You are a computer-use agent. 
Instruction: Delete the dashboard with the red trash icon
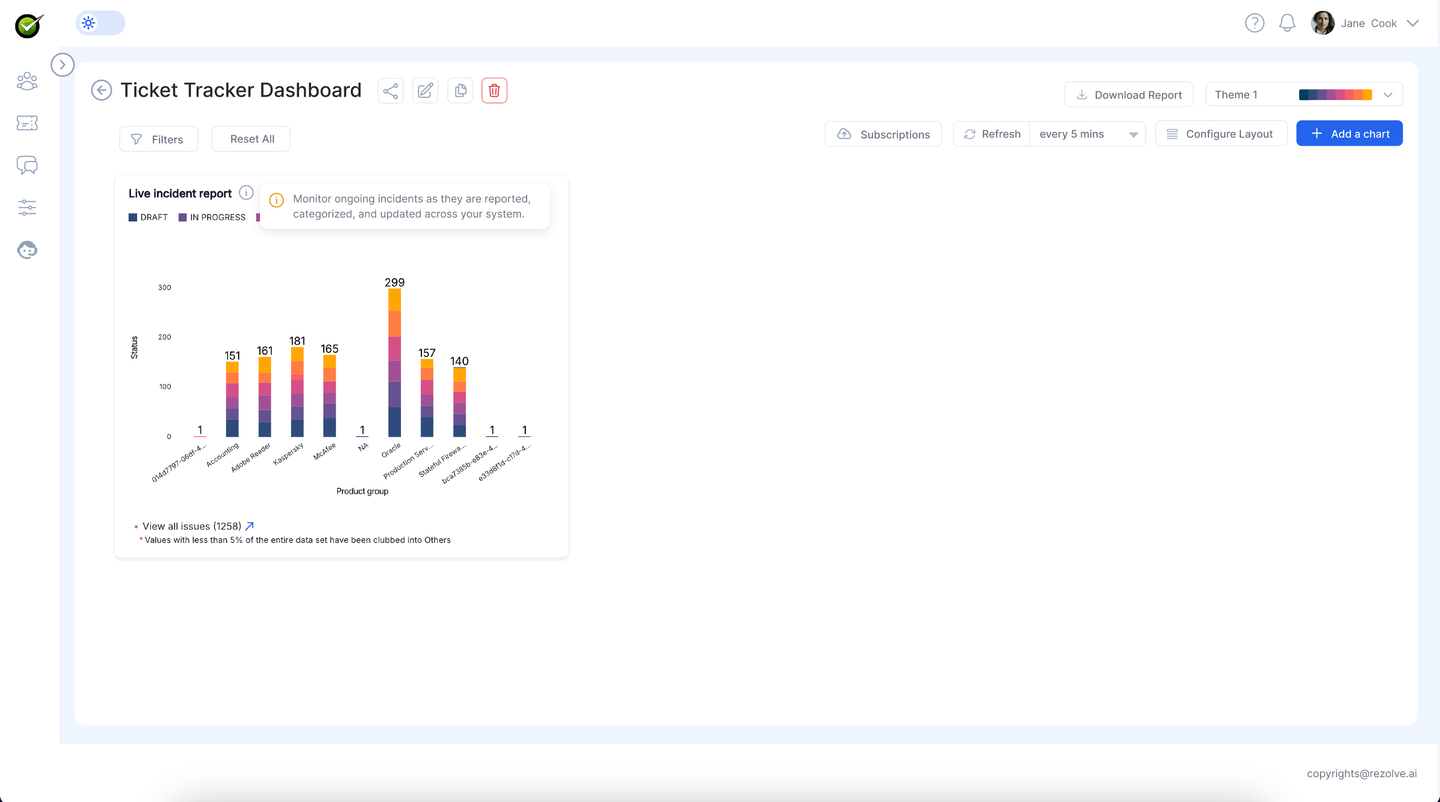pyautogui.click(x=494, y=91)
